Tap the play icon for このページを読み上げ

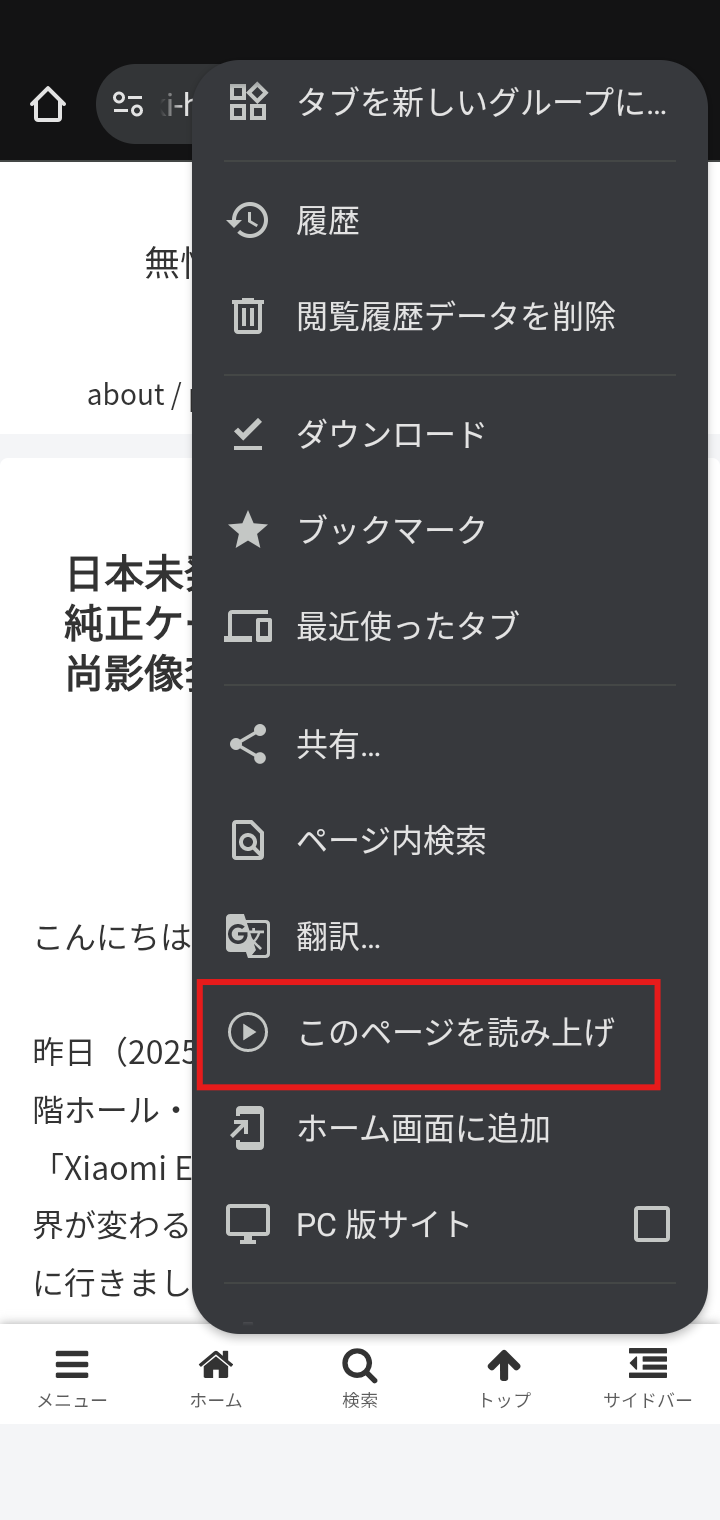[x=248, y=1032]
